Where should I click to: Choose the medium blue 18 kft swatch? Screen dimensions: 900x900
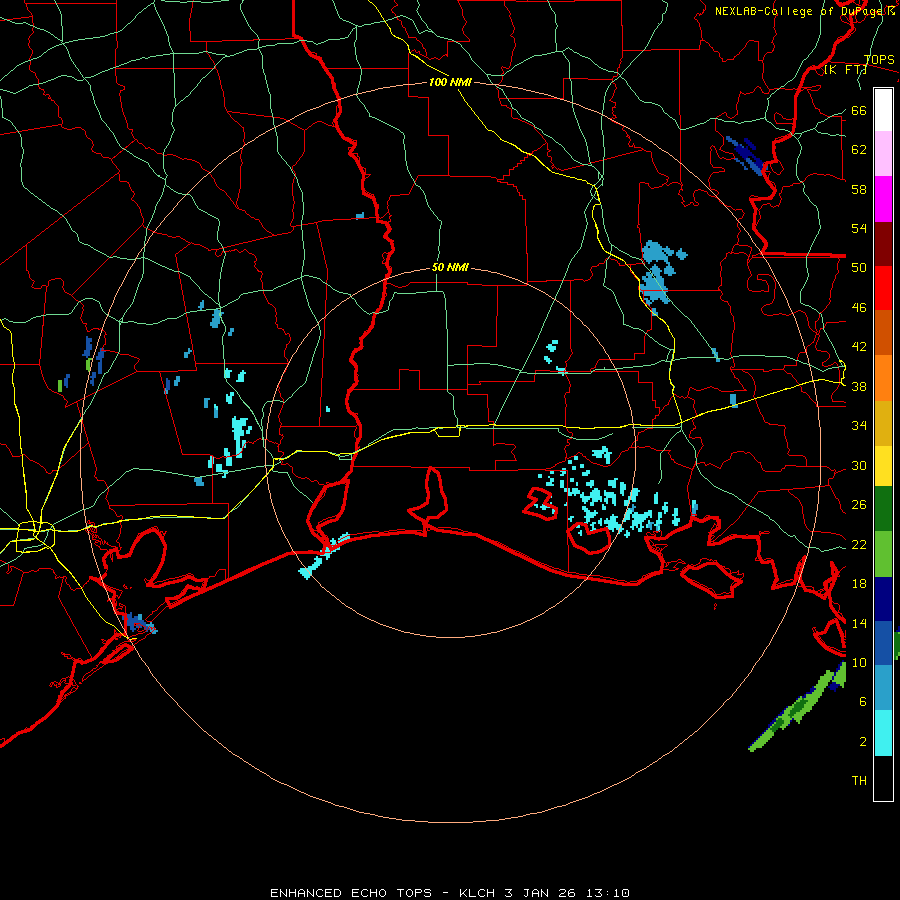pos(883,642)
